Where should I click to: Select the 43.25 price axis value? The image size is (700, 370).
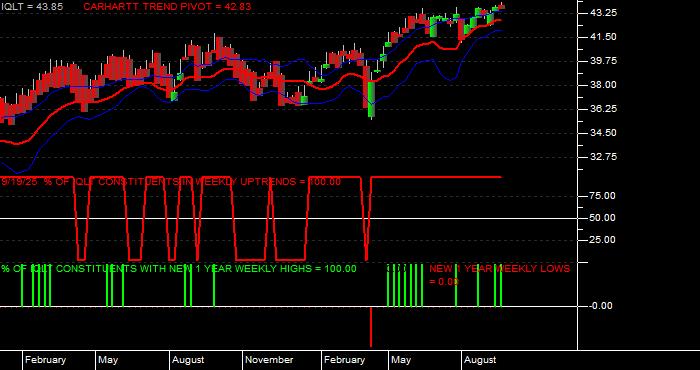click(x=603, y=13)
